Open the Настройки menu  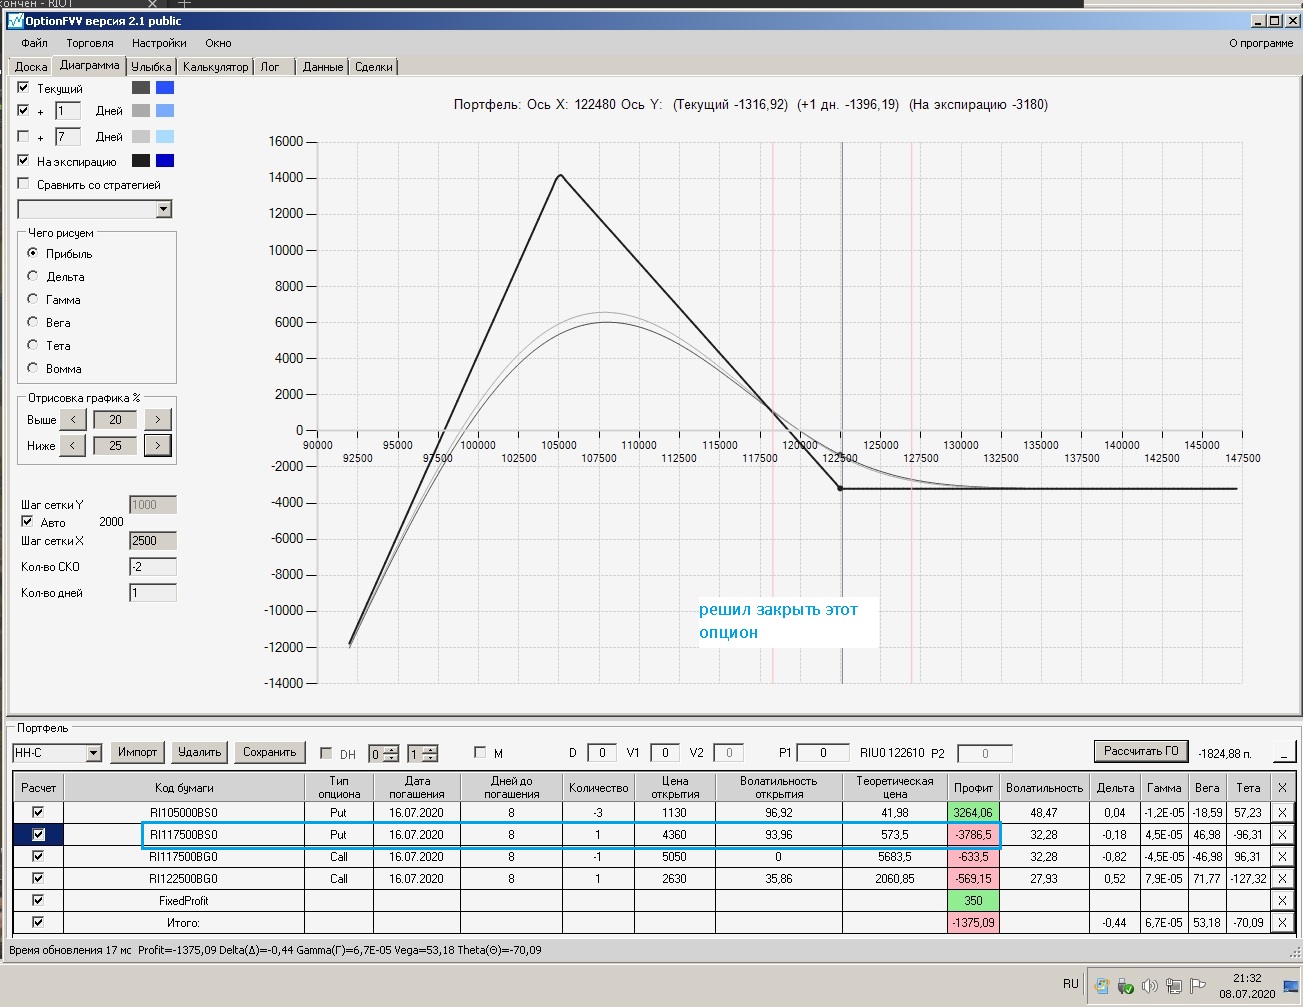(159, 43)
